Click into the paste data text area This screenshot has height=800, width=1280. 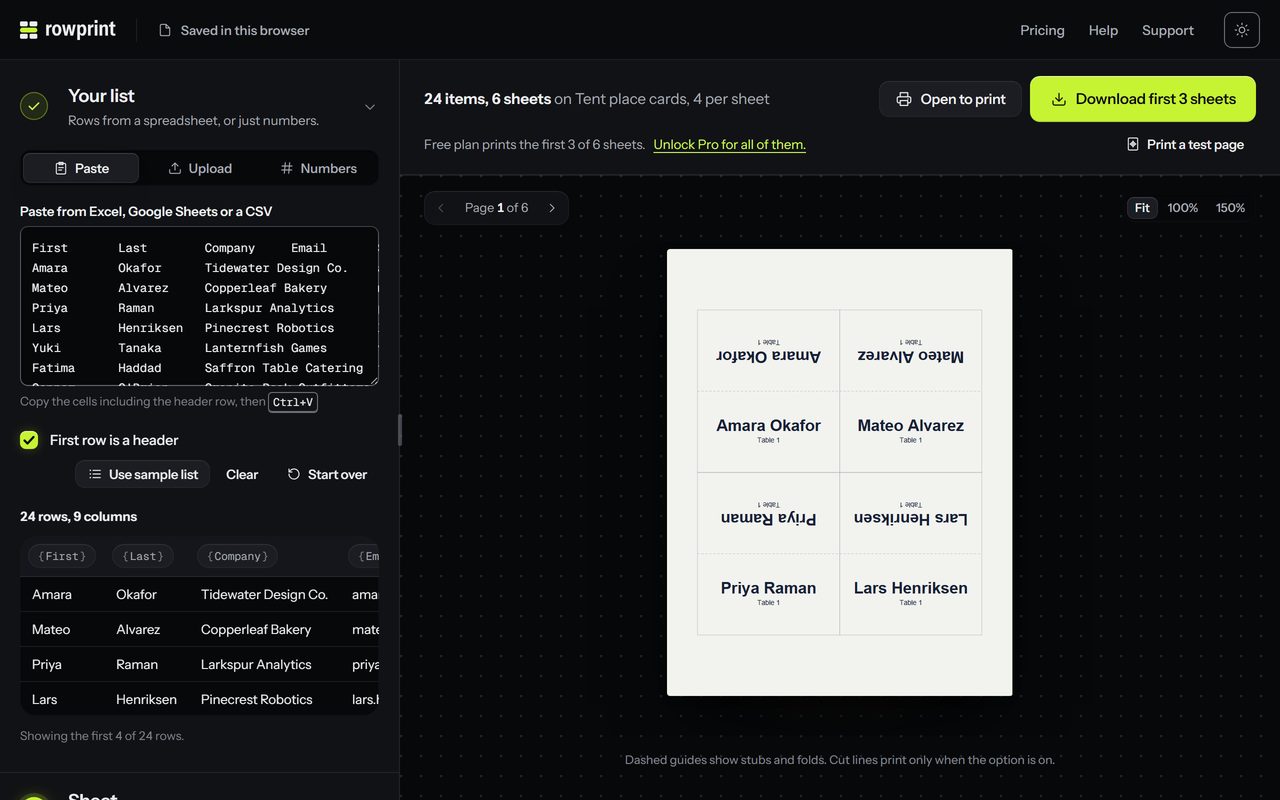coord(199,306)
